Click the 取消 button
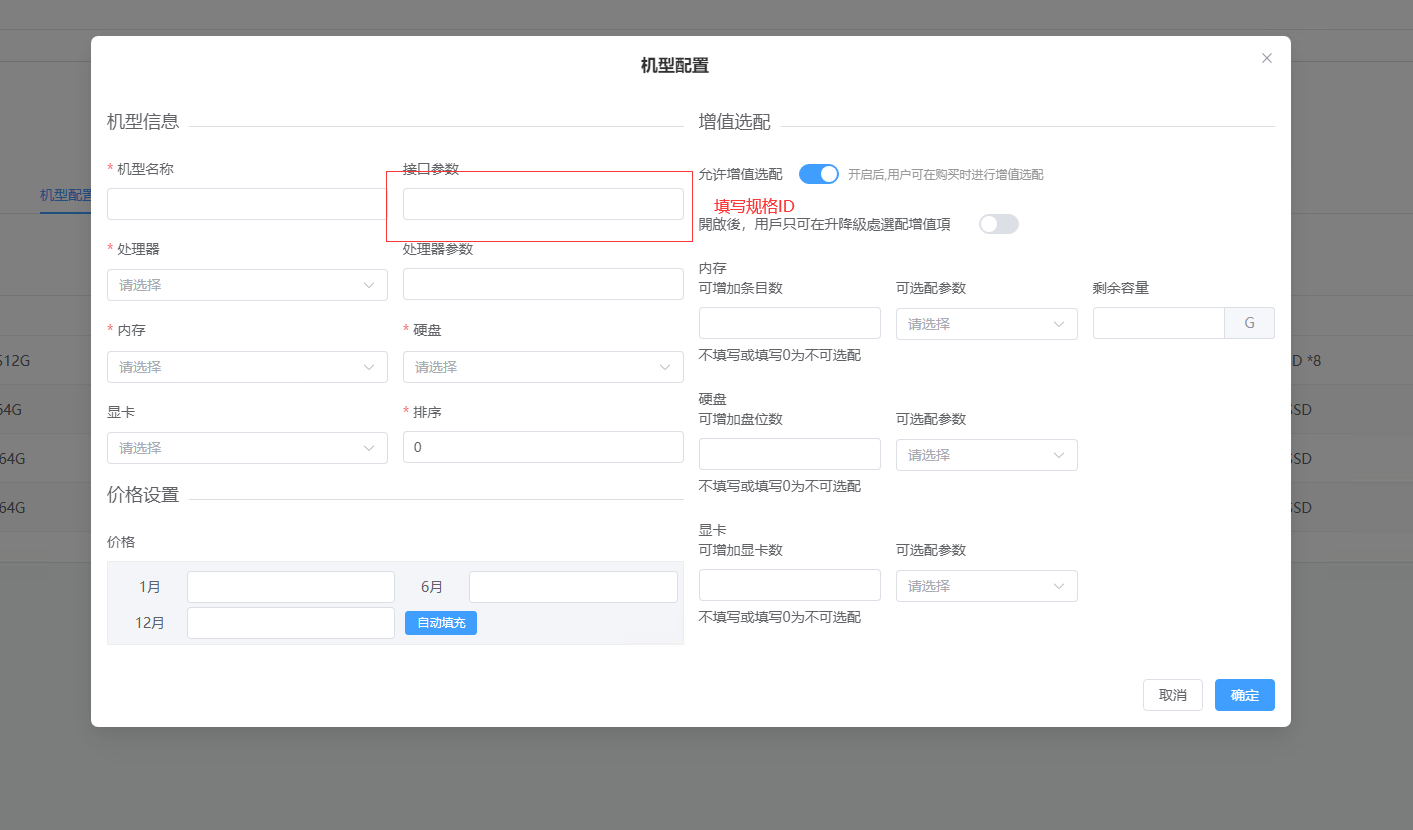The height and width of the screenshot is (830, 1413). pyautogui.click(x=1173, y=695)
